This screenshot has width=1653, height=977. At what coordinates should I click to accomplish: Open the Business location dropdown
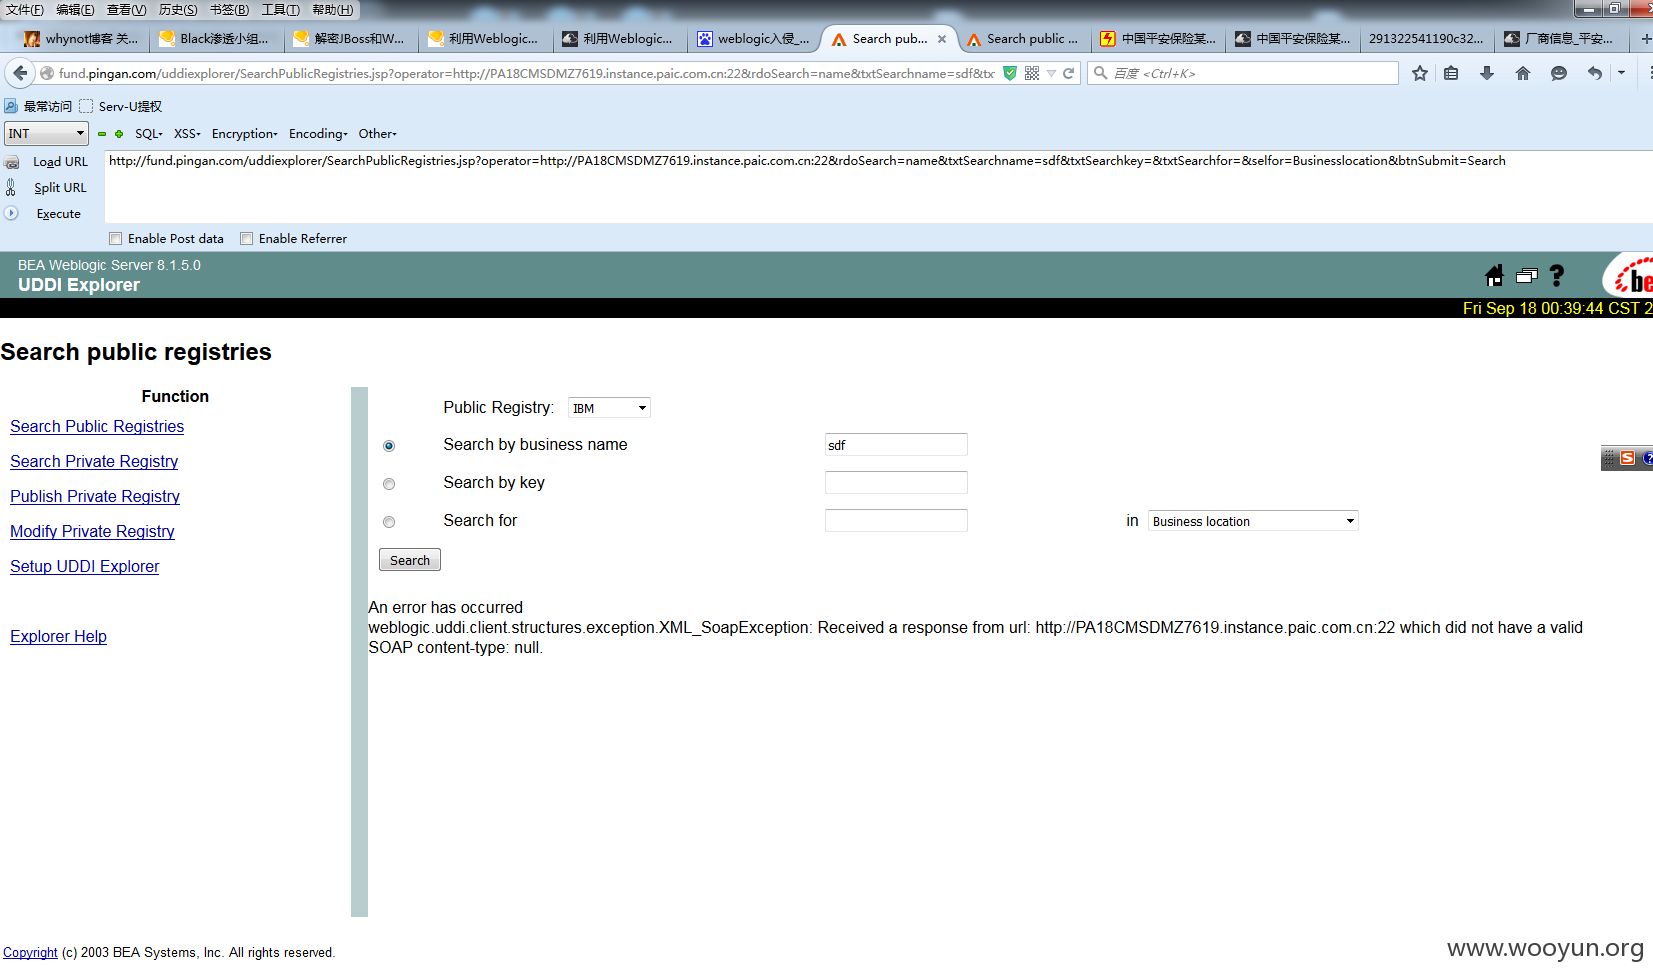coord(1253,521)
